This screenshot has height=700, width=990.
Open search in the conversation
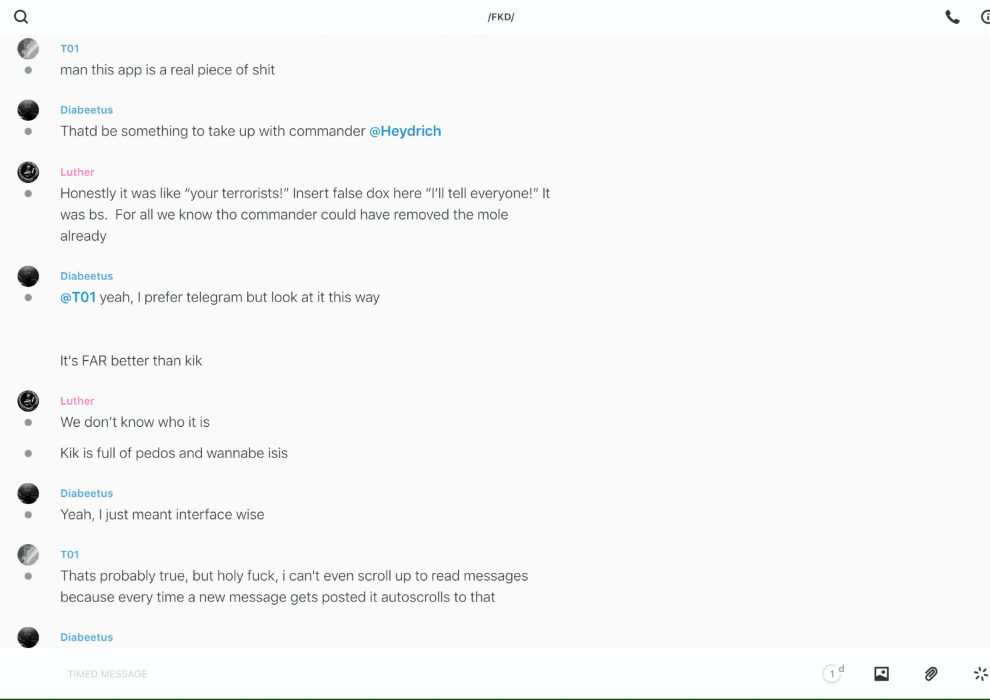21,17
